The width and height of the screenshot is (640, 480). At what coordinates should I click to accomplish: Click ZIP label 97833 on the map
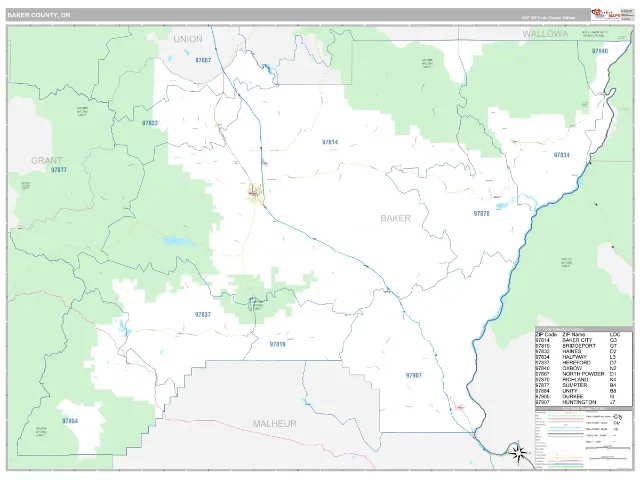click(150, 123)
